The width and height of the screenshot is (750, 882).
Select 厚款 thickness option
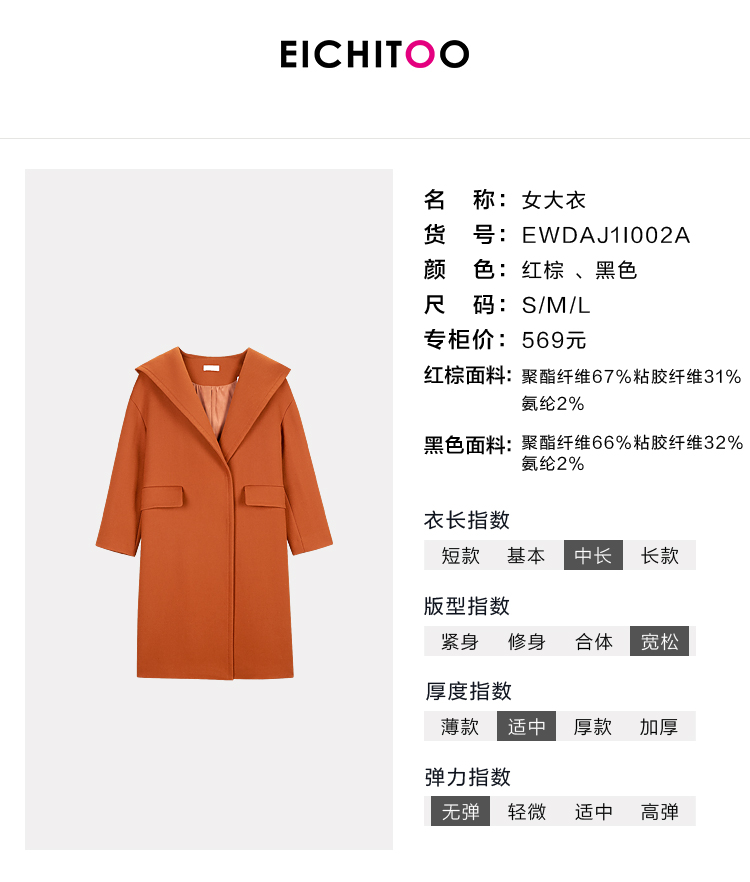click(592, 727)
